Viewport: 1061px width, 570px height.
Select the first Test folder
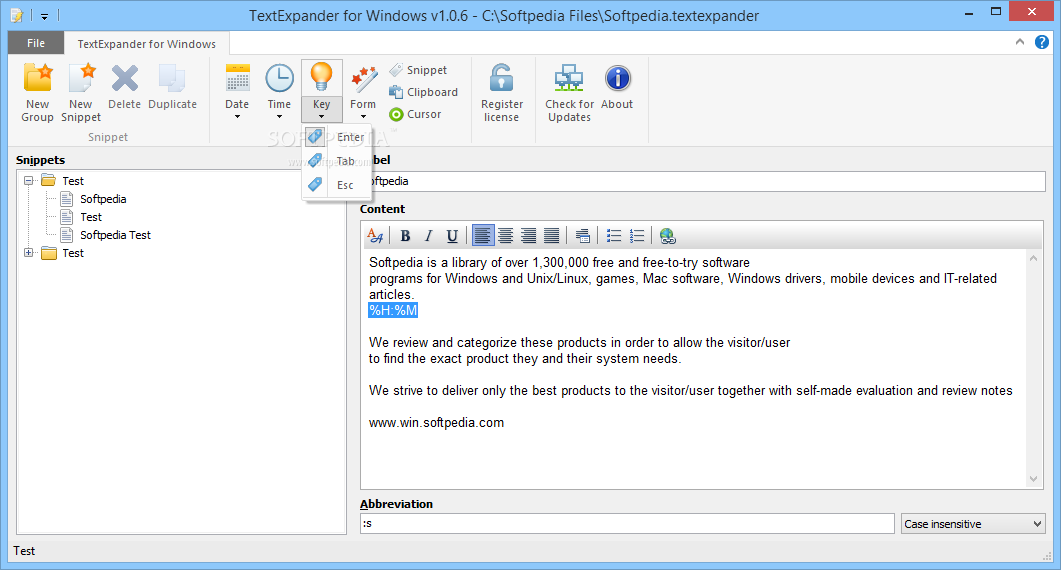pyautogui.click(x=73, y=181)
